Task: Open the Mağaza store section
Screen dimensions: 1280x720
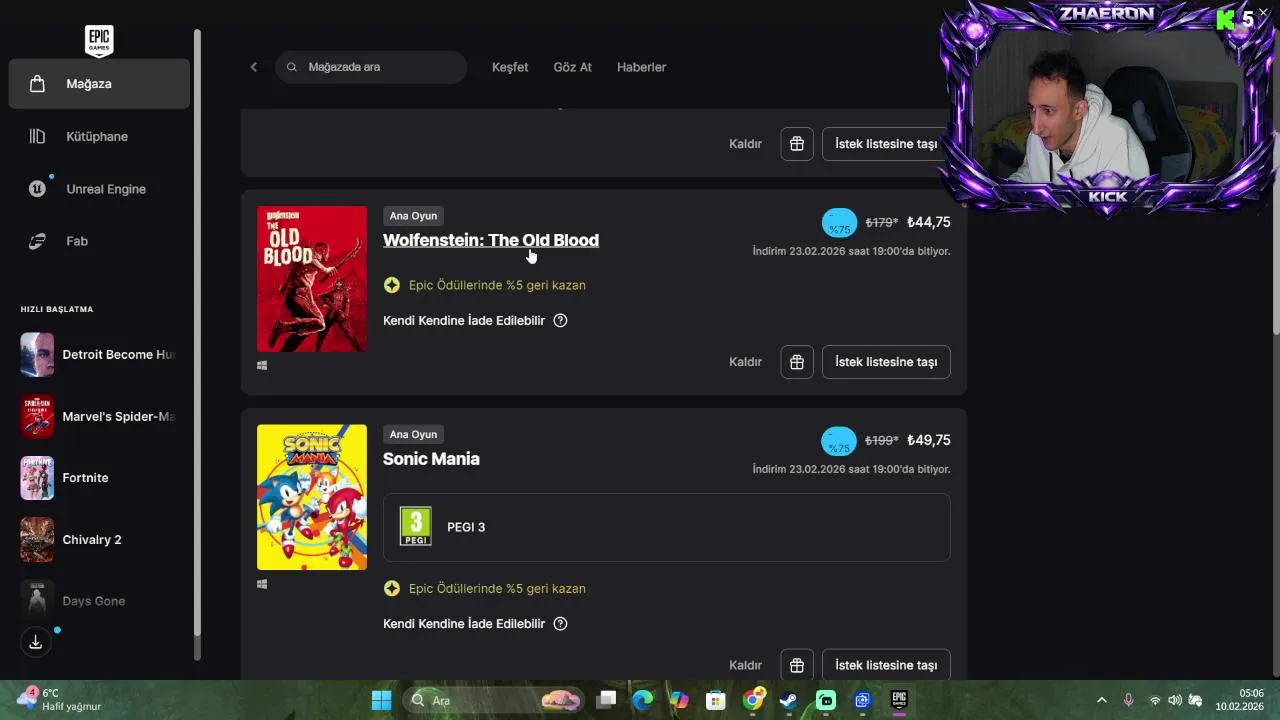Action: click(99, 84)
